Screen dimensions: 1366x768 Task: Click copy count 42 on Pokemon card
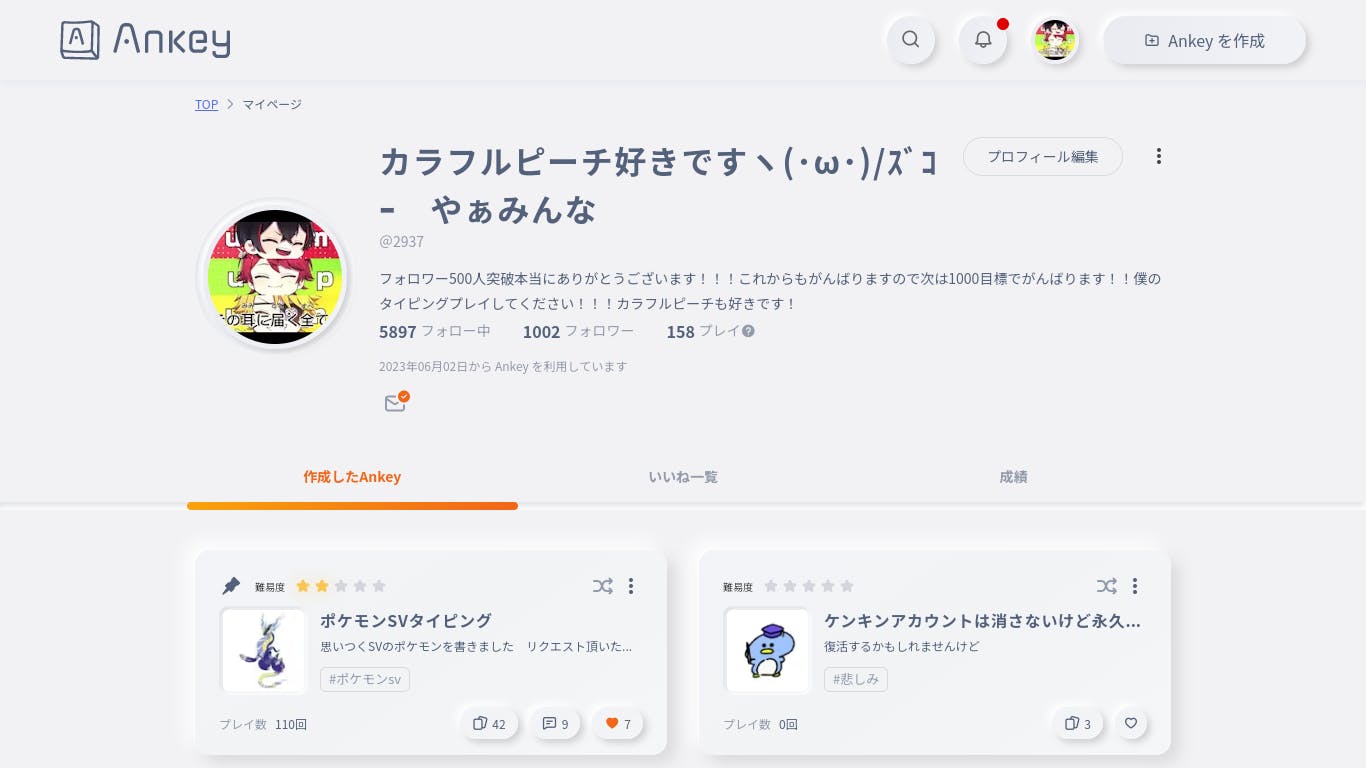tap(489, 724)
